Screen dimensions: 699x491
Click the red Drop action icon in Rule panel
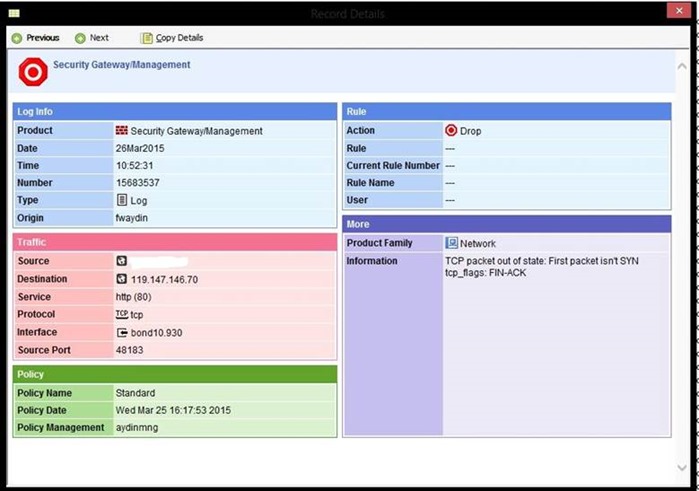coord(451,130)
